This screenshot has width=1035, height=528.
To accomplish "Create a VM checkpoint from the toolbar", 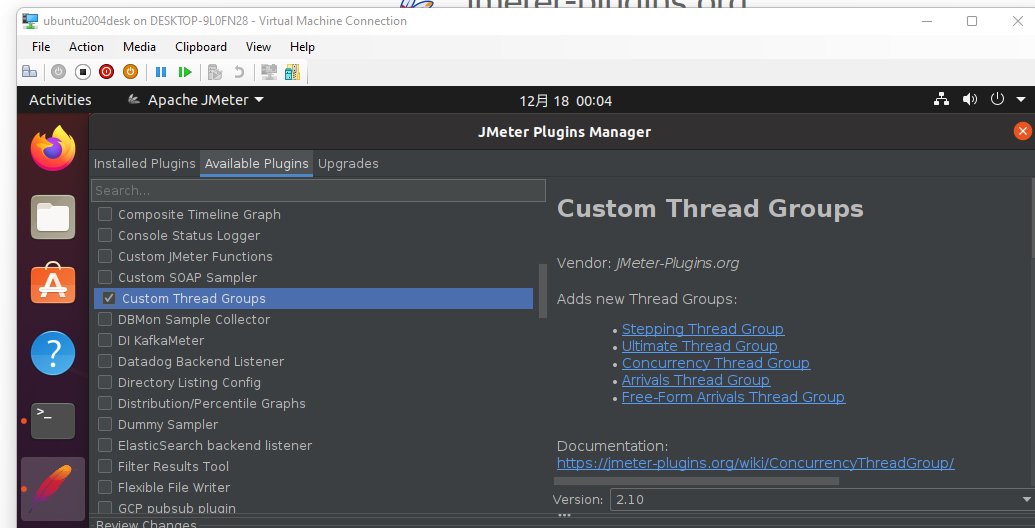I will pos(215,72).
